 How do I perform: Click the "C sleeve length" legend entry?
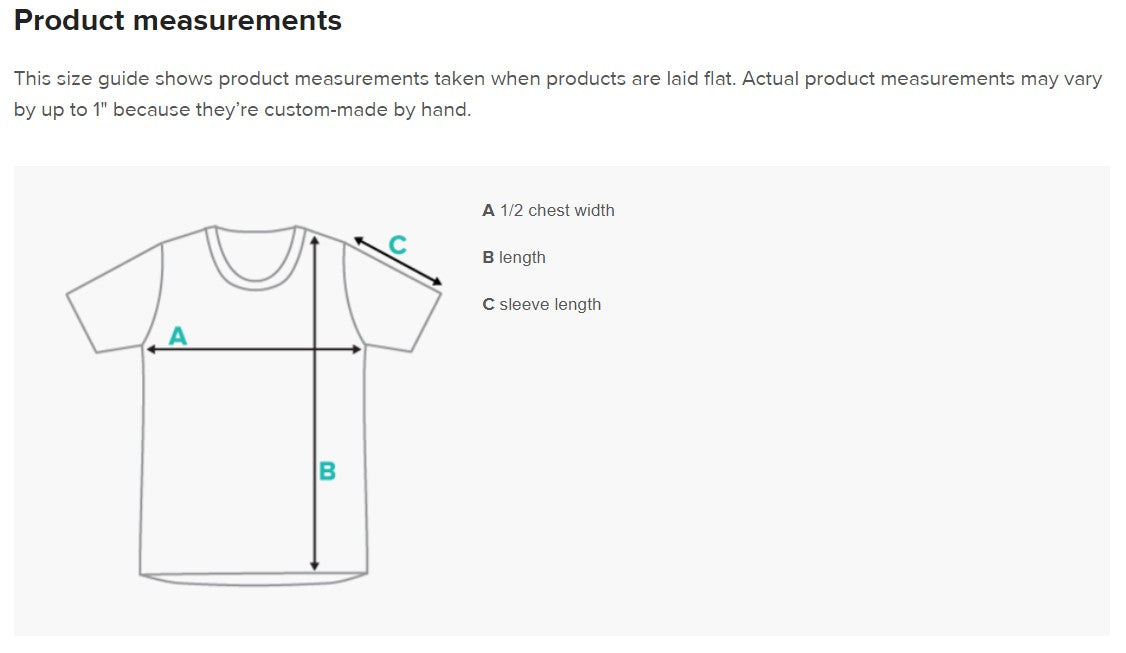coord(542,304)
